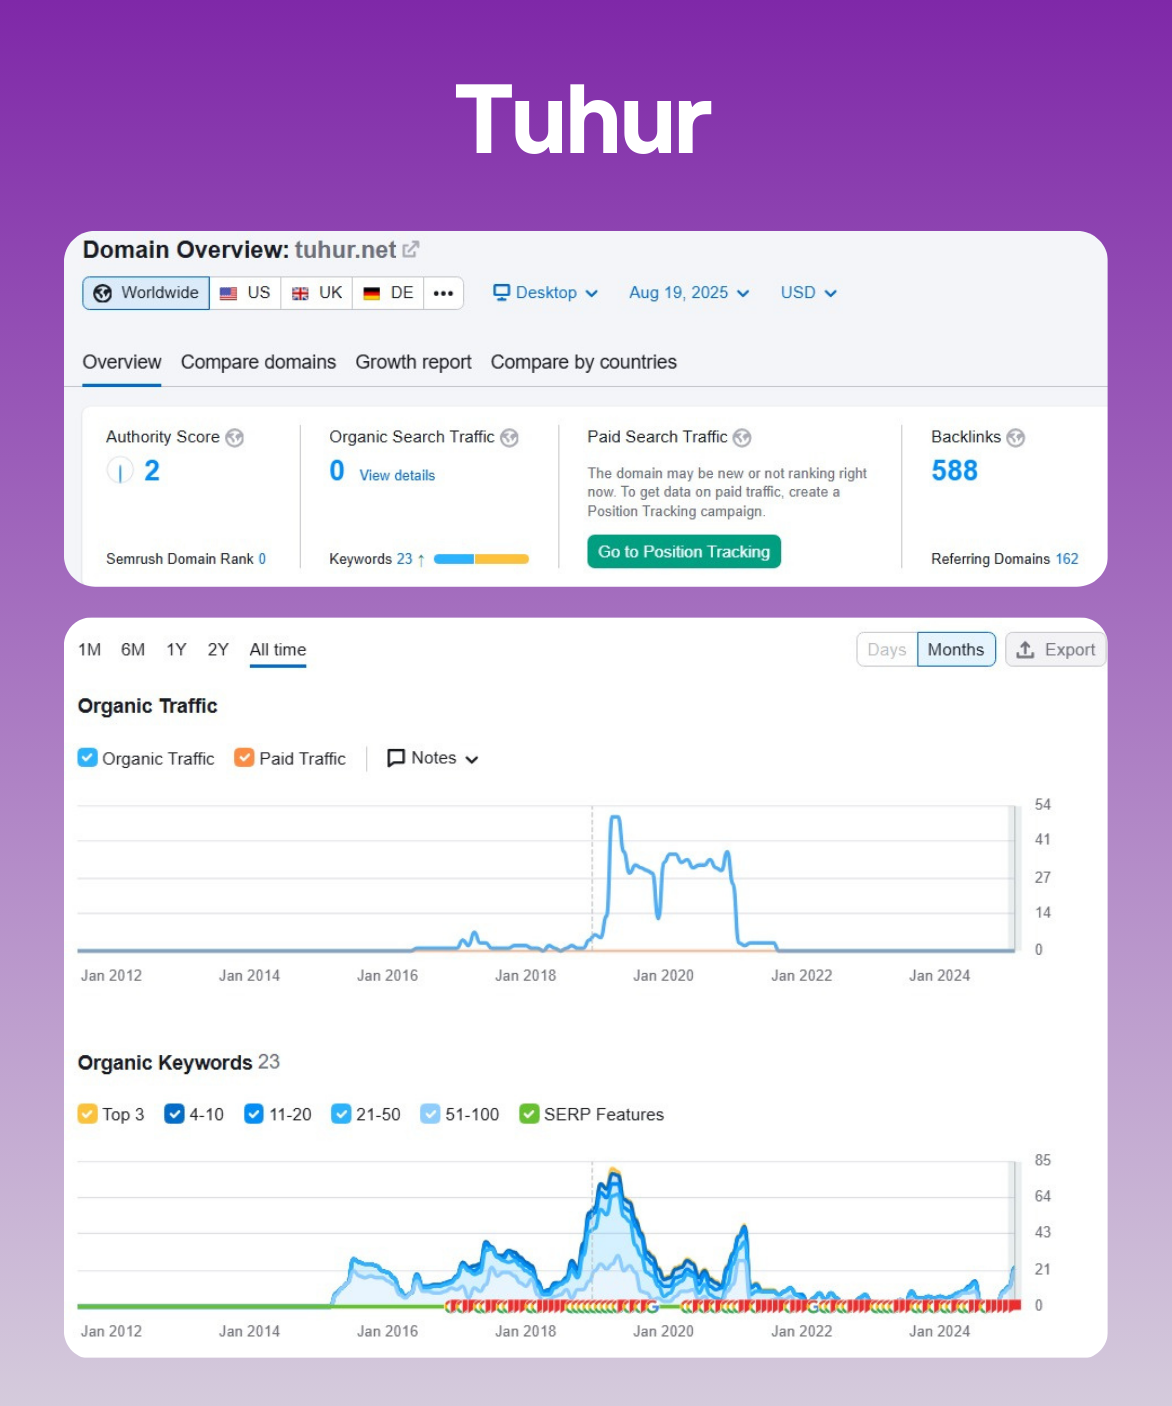Screen dimensions: 1172x1406
Task: Disable the SERP Features checkbox
Action: point(529,1114)
